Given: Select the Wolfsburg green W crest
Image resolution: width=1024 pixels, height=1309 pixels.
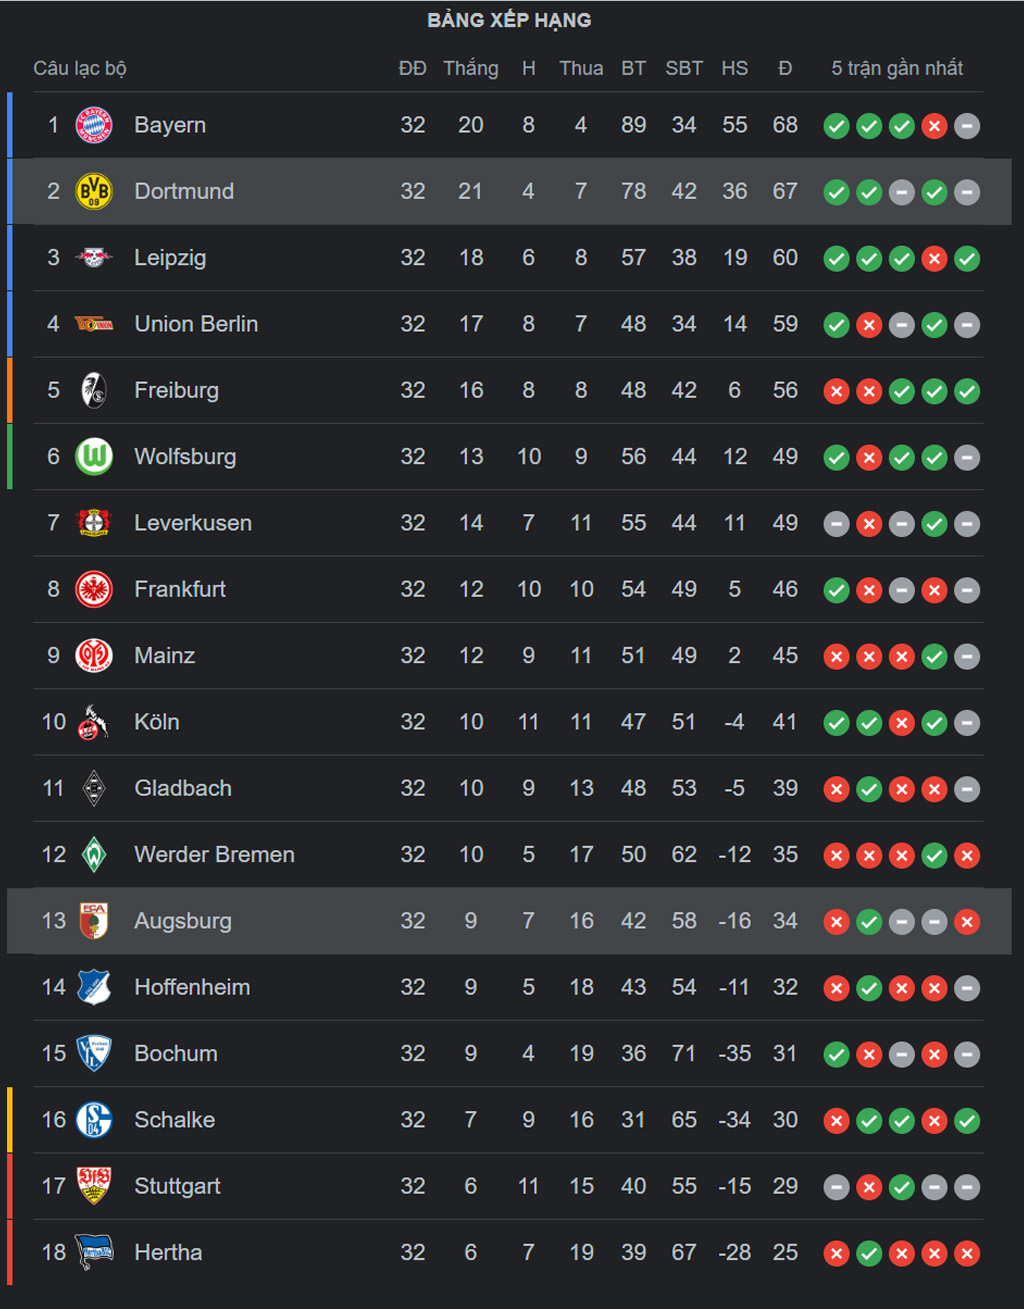Looking at the screenshot, I should (94, 457).
